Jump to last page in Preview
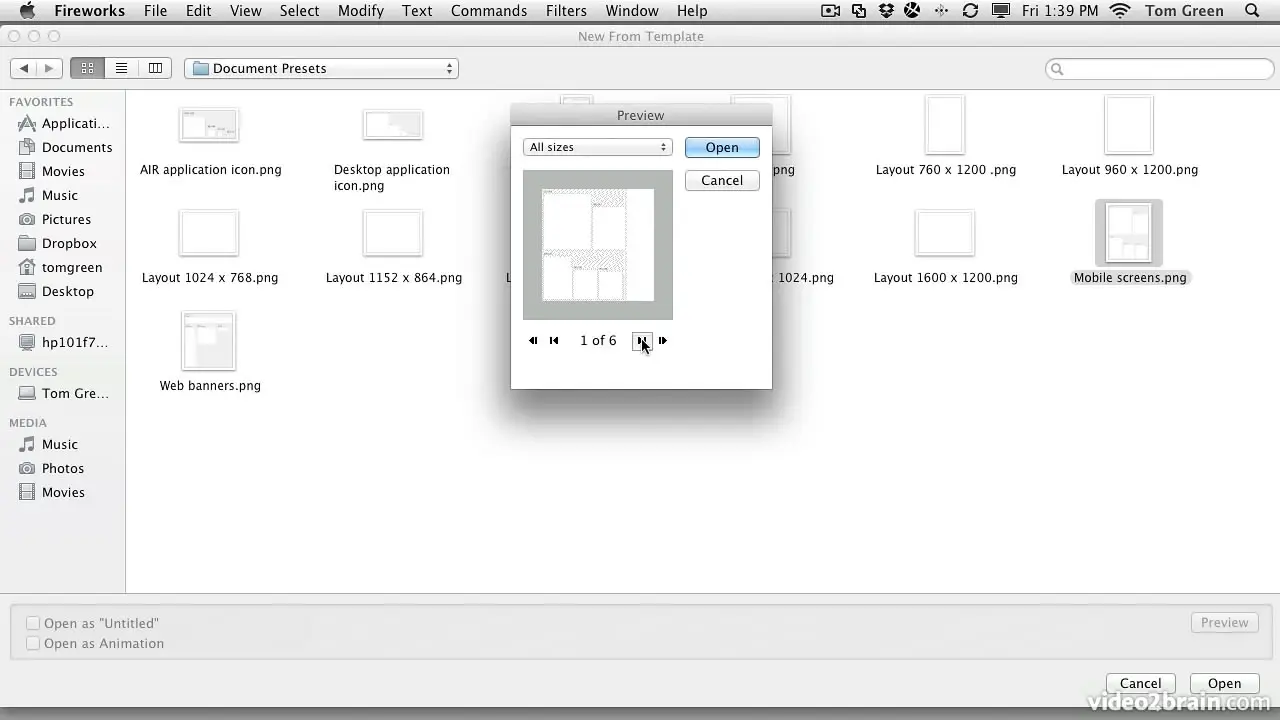The width and height of the screenshot is (1280, 720). click(662, 340)
